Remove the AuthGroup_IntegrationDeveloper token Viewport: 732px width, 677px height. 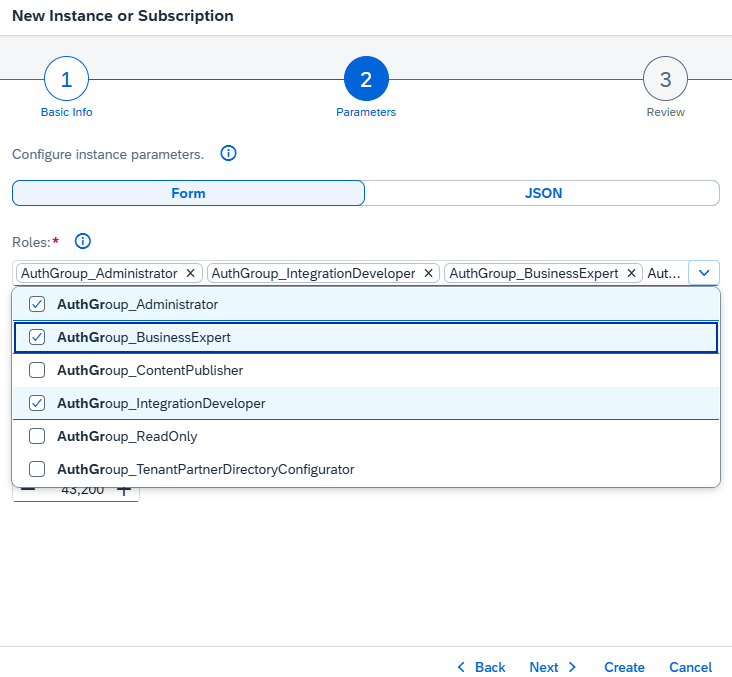pyautogui.click(x=429, y=273)
